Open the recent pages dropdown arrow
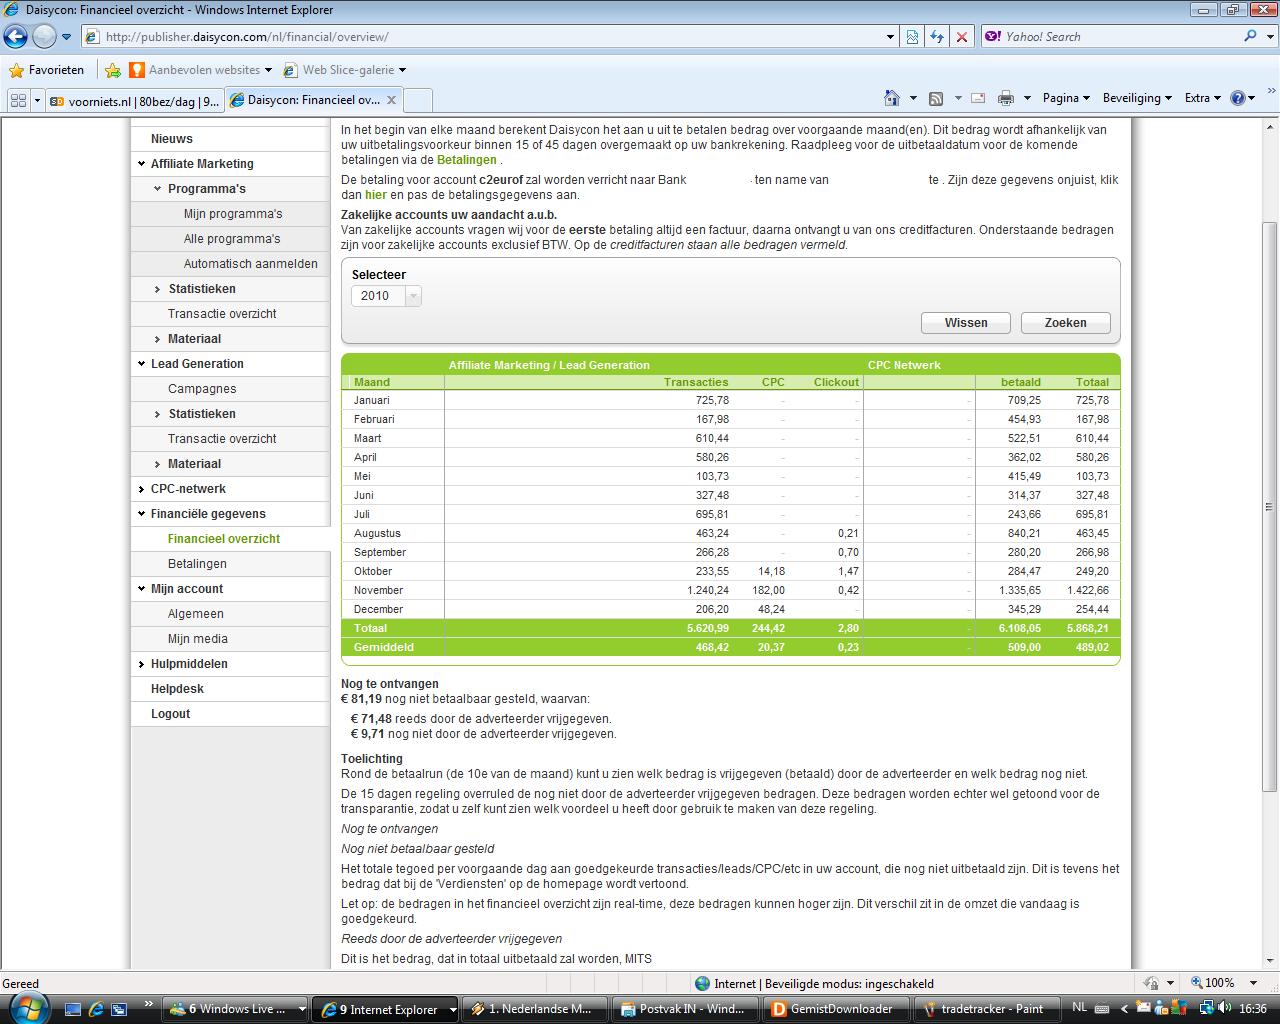The width and height of the screenshot is (1280, 1024). point(67,37)
